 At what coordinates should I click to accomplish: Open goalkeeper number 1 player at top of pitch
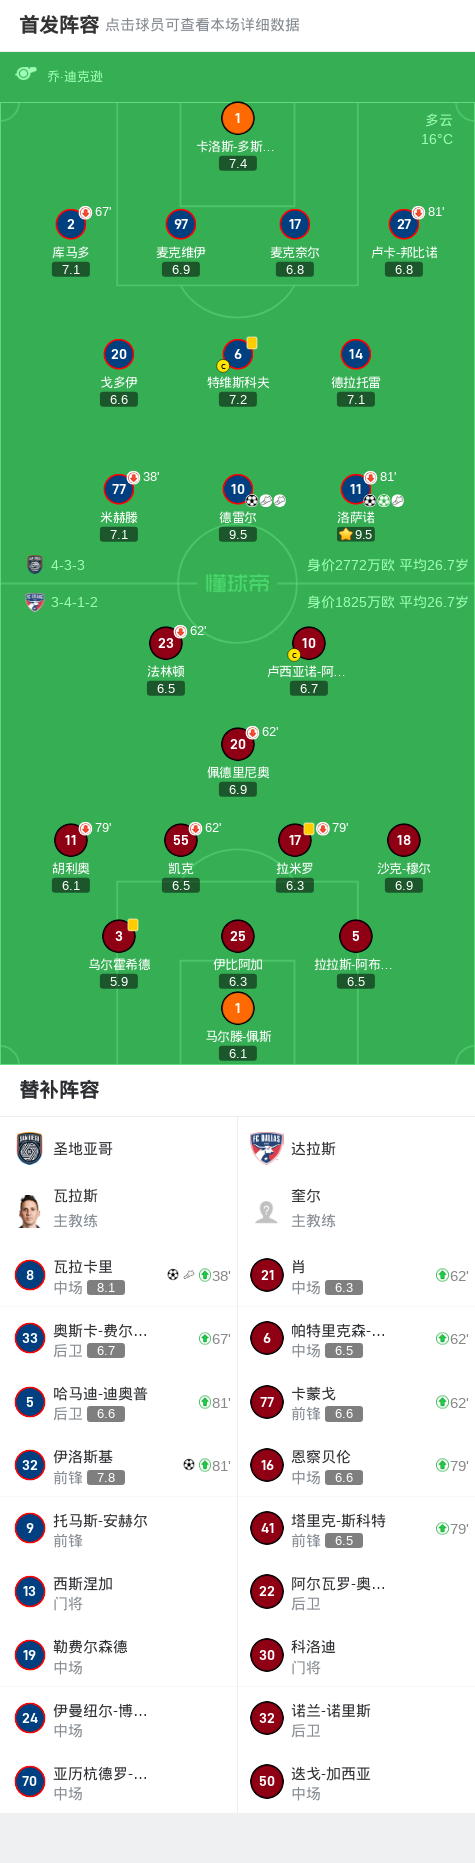point(237,119)
